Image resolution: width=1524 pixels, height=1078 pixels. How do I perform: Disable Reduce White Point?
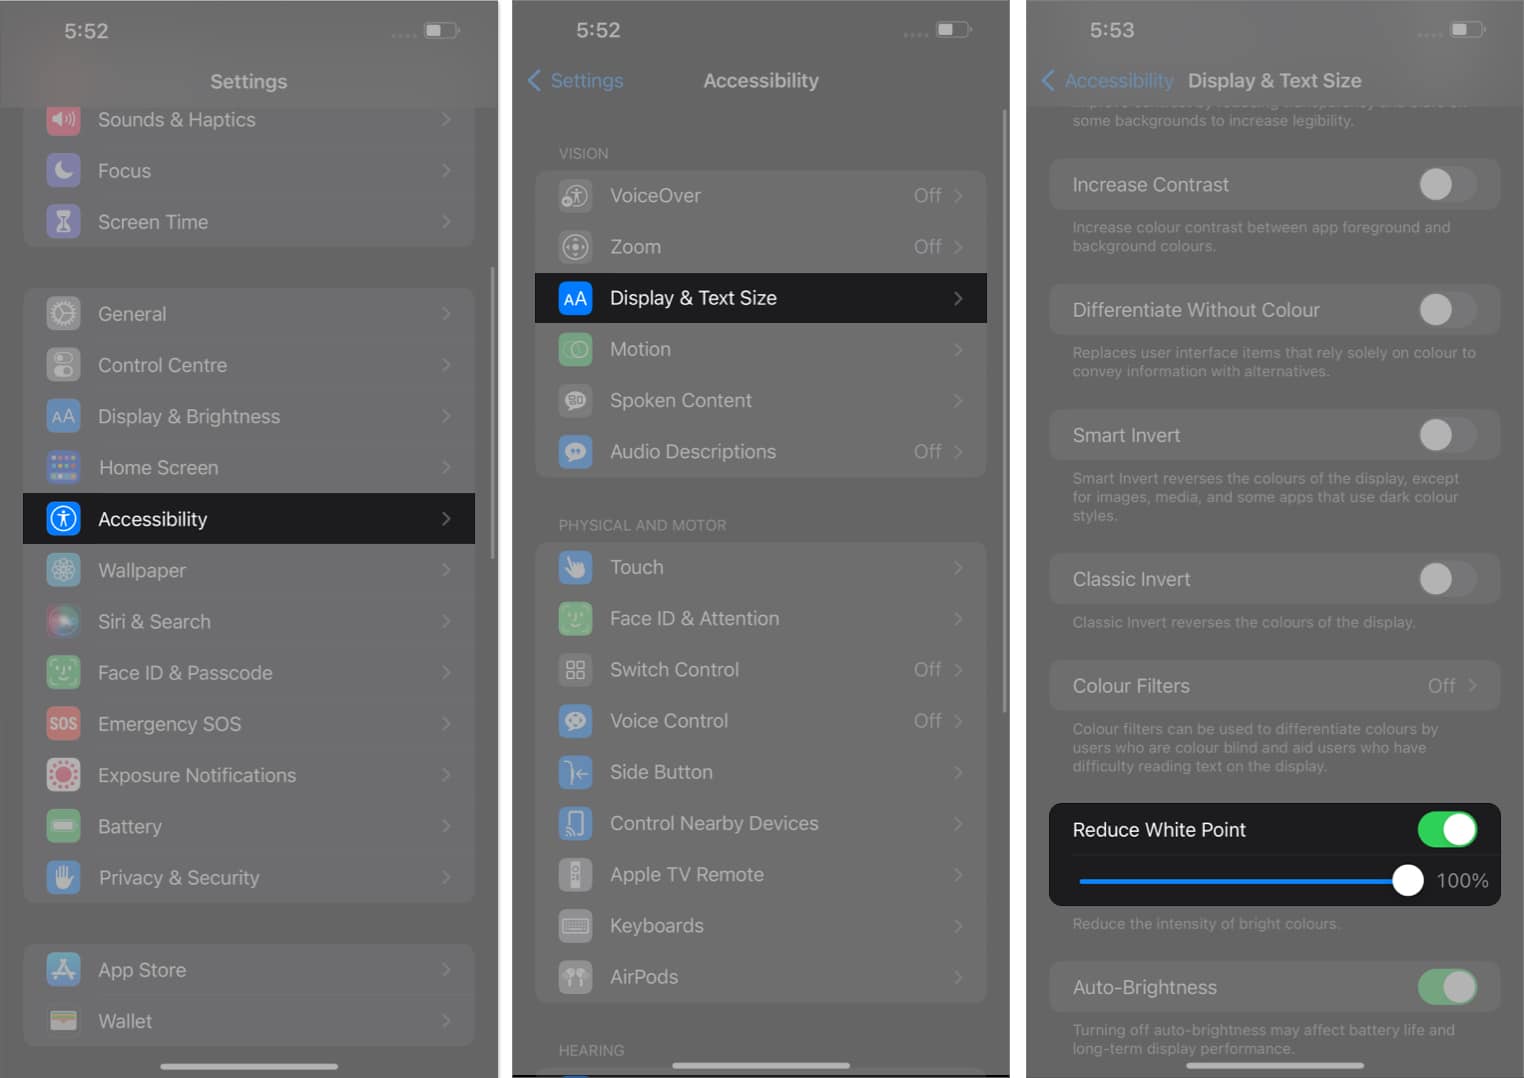pos(1447,829)
